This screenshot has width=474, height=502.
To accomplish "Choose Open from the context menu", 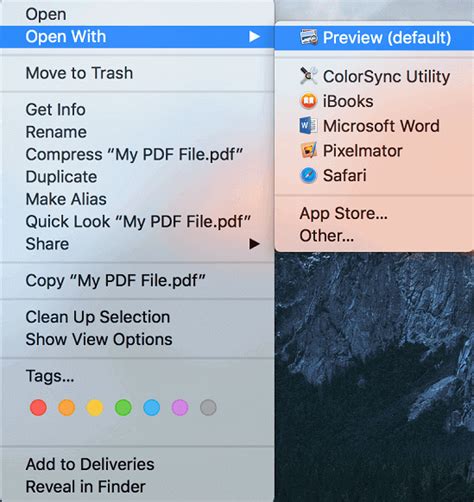I will pos(137,14).
